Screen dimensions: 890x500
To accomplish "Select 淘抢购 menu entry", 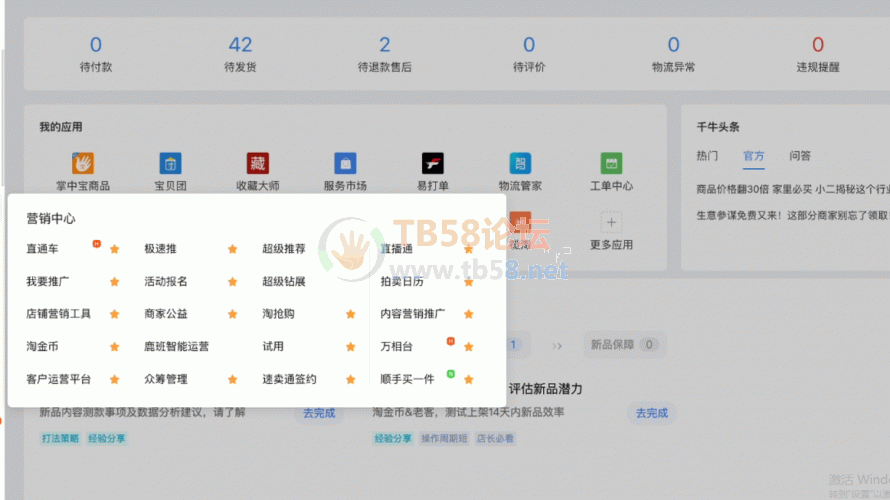I will (278, 313).
